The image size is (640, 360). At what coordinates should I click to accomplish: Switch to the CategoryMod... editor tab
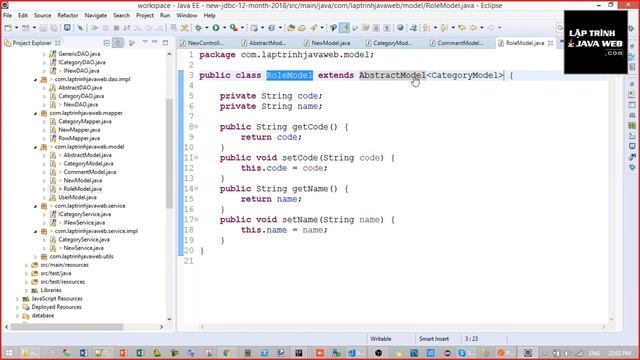(389, 43)
